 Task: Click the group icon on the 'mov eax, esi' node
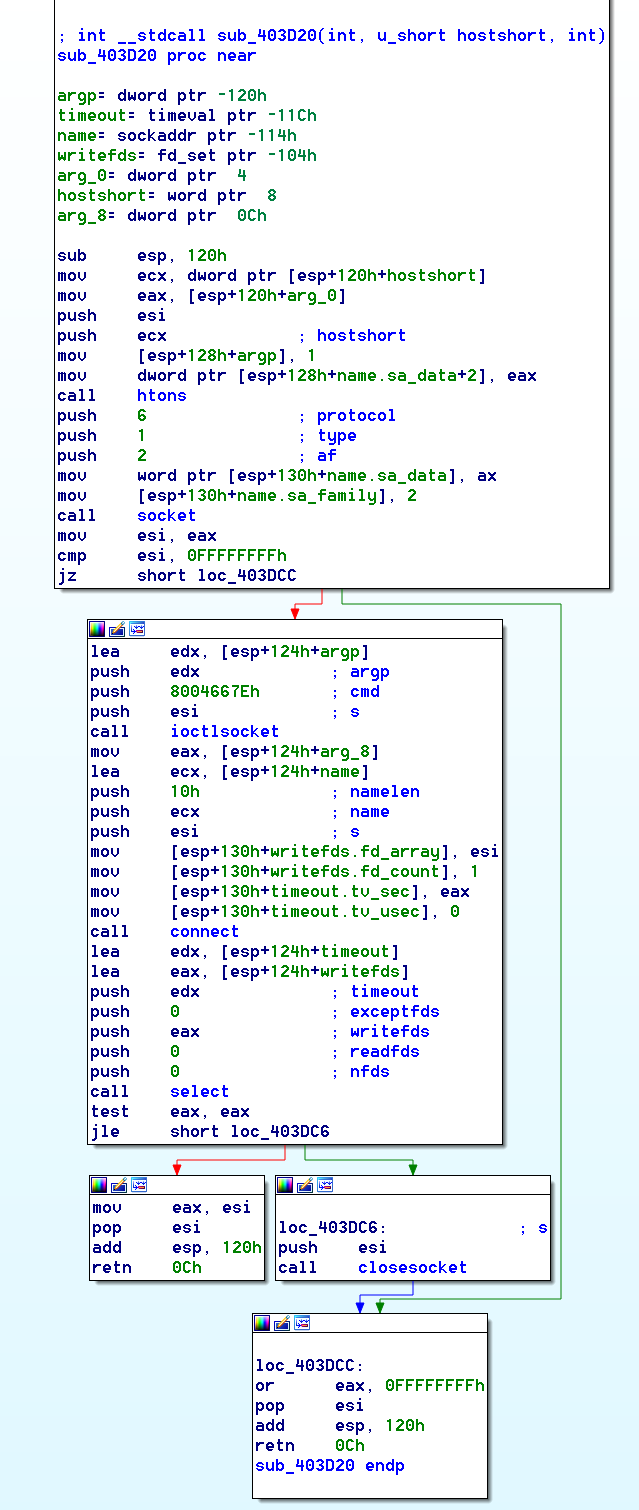click(x=139, y=1185)
